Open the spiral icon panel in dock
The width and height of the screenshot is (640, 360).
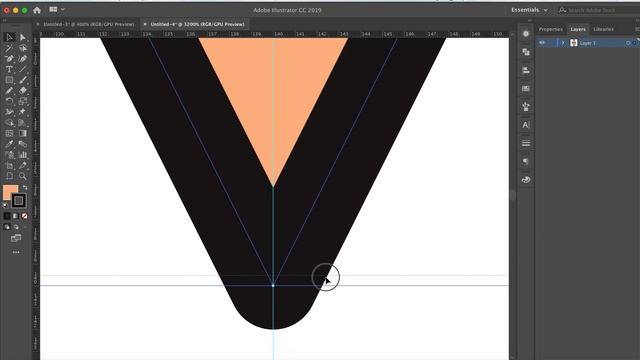coord(526,180)
